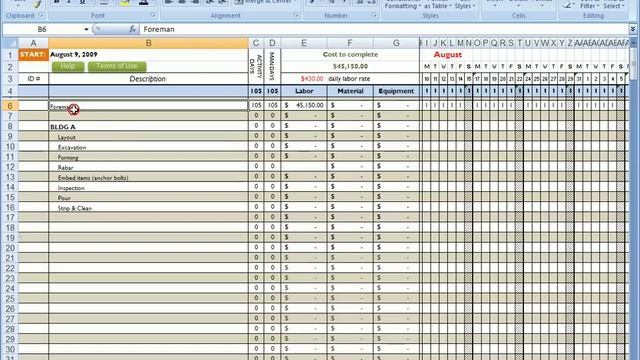The width and height of the screenshot is (640, 360).
Task: Click the Excavation task cell
Action: point(149,147)
